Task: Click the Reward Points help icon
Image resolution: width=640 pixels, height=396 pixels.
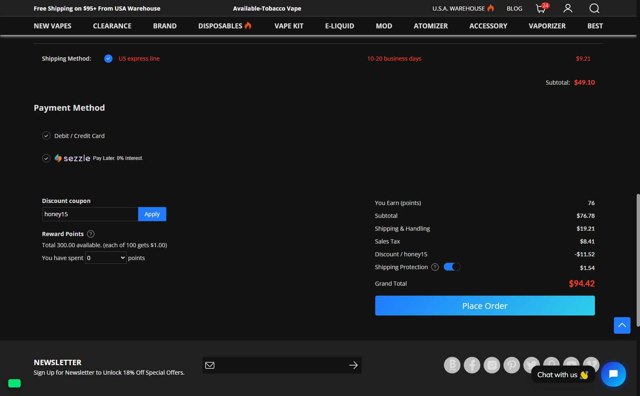Action: tap(91, 234)
